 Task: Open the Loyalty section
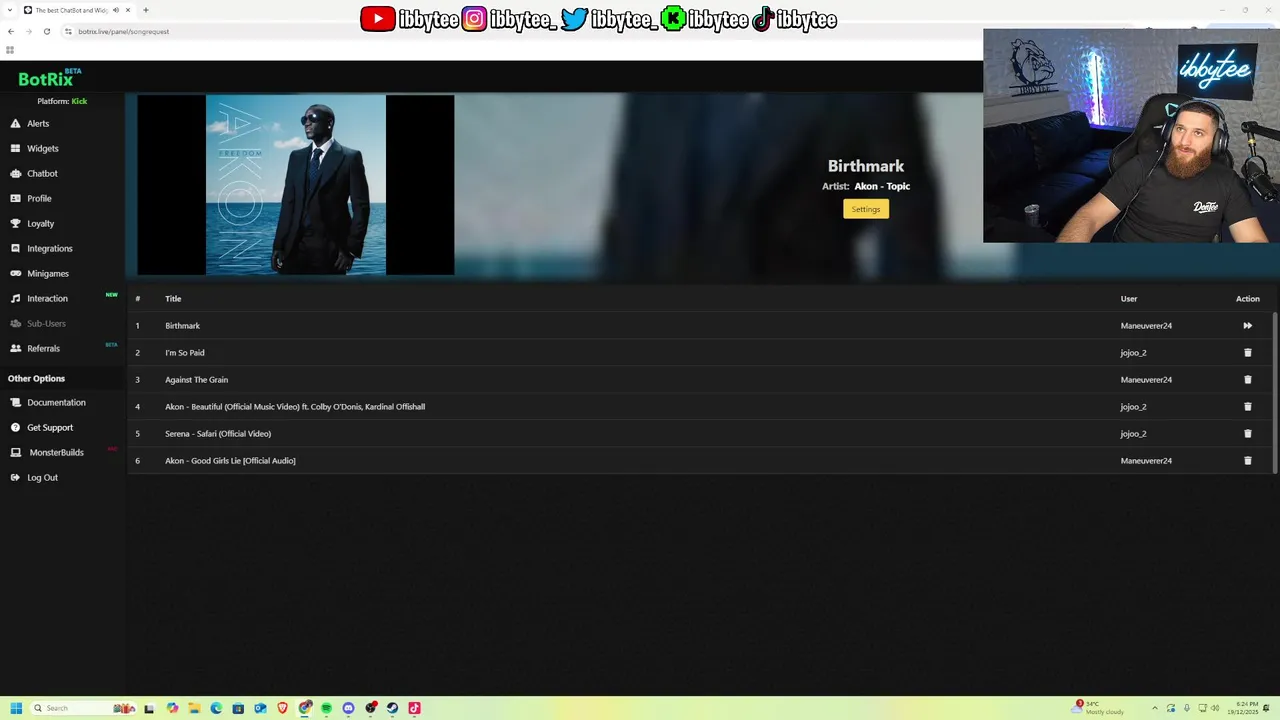(x=40, y=224)
